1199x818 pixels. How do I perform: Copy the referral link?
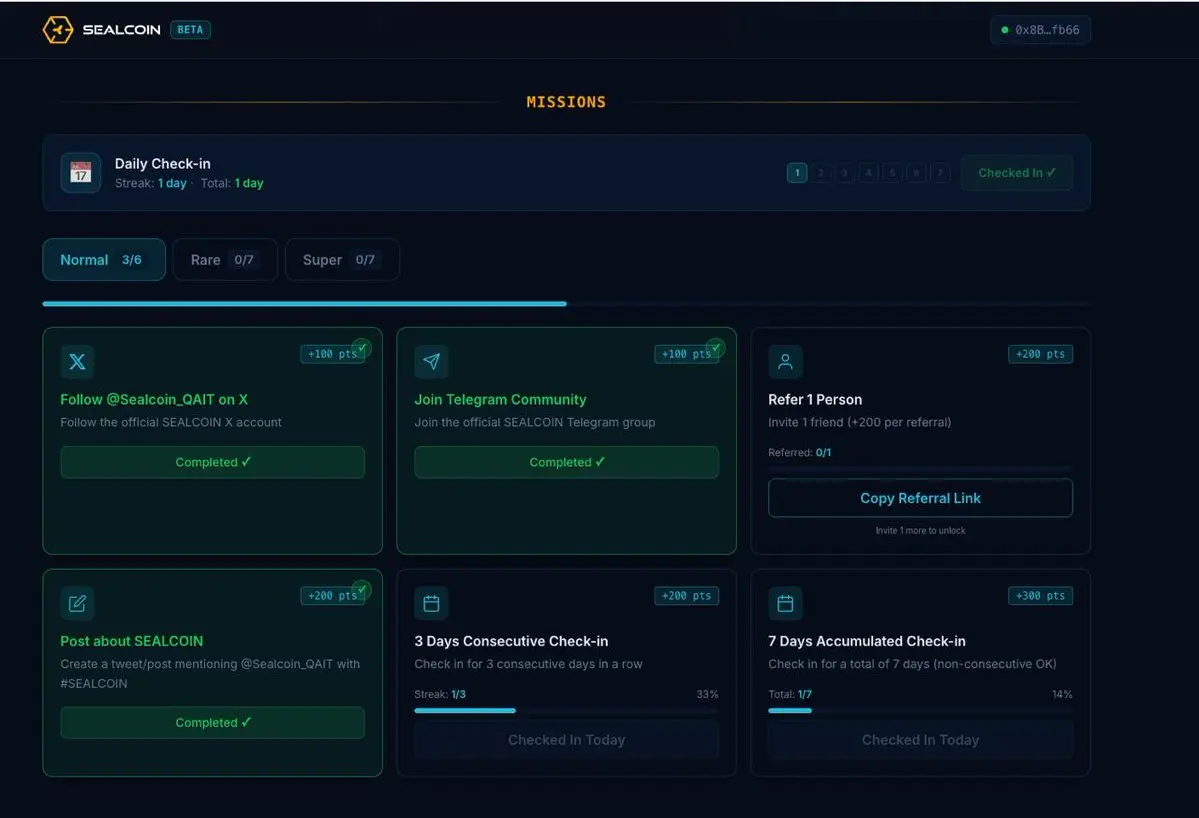pyautogui.click(x=921, y=498)
